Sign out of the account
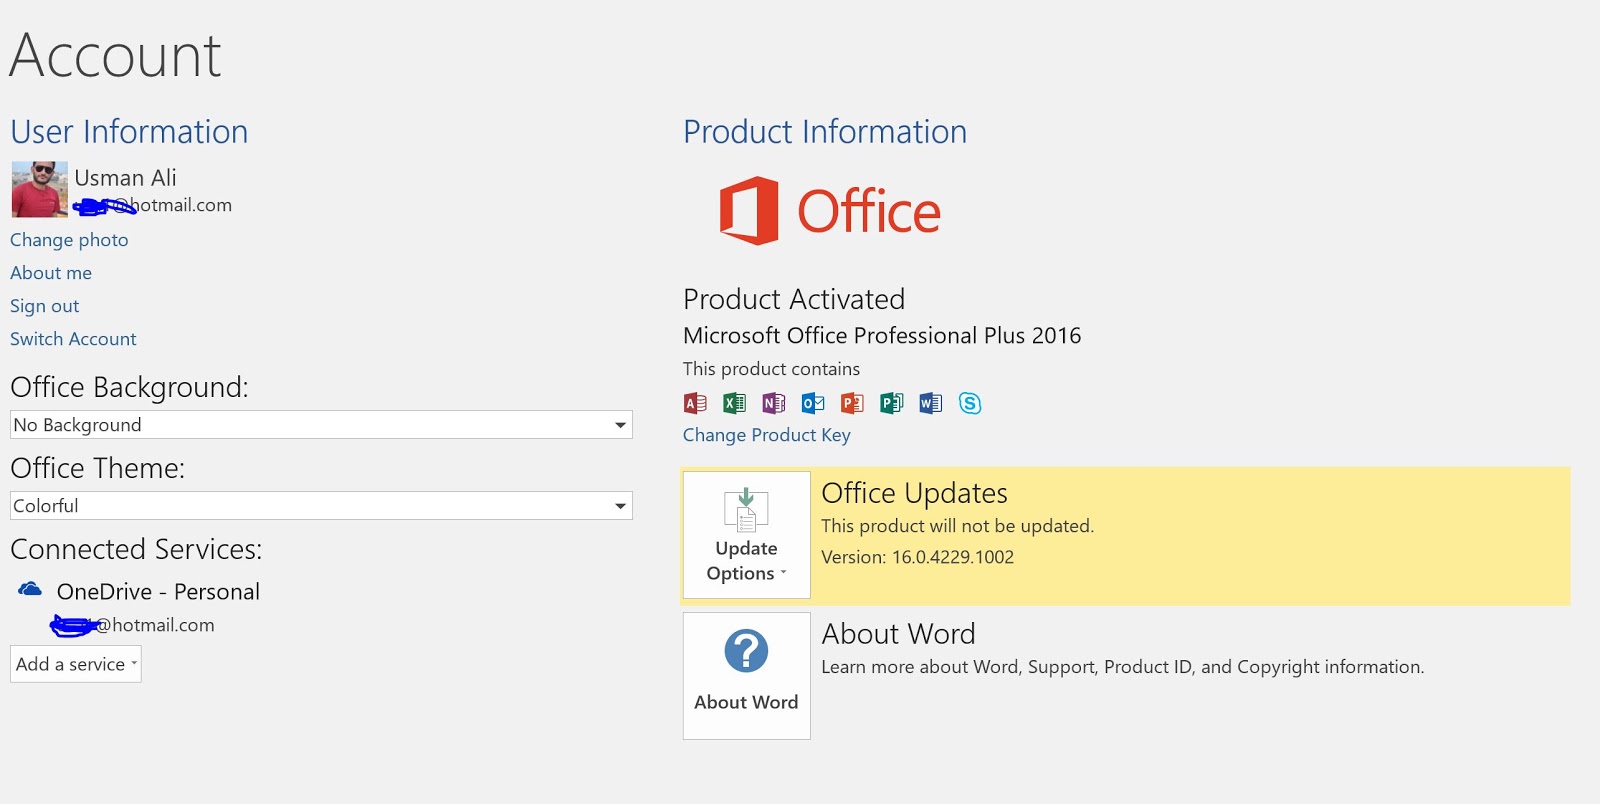This screenshot has width=1600, height=804. [45, 306]
